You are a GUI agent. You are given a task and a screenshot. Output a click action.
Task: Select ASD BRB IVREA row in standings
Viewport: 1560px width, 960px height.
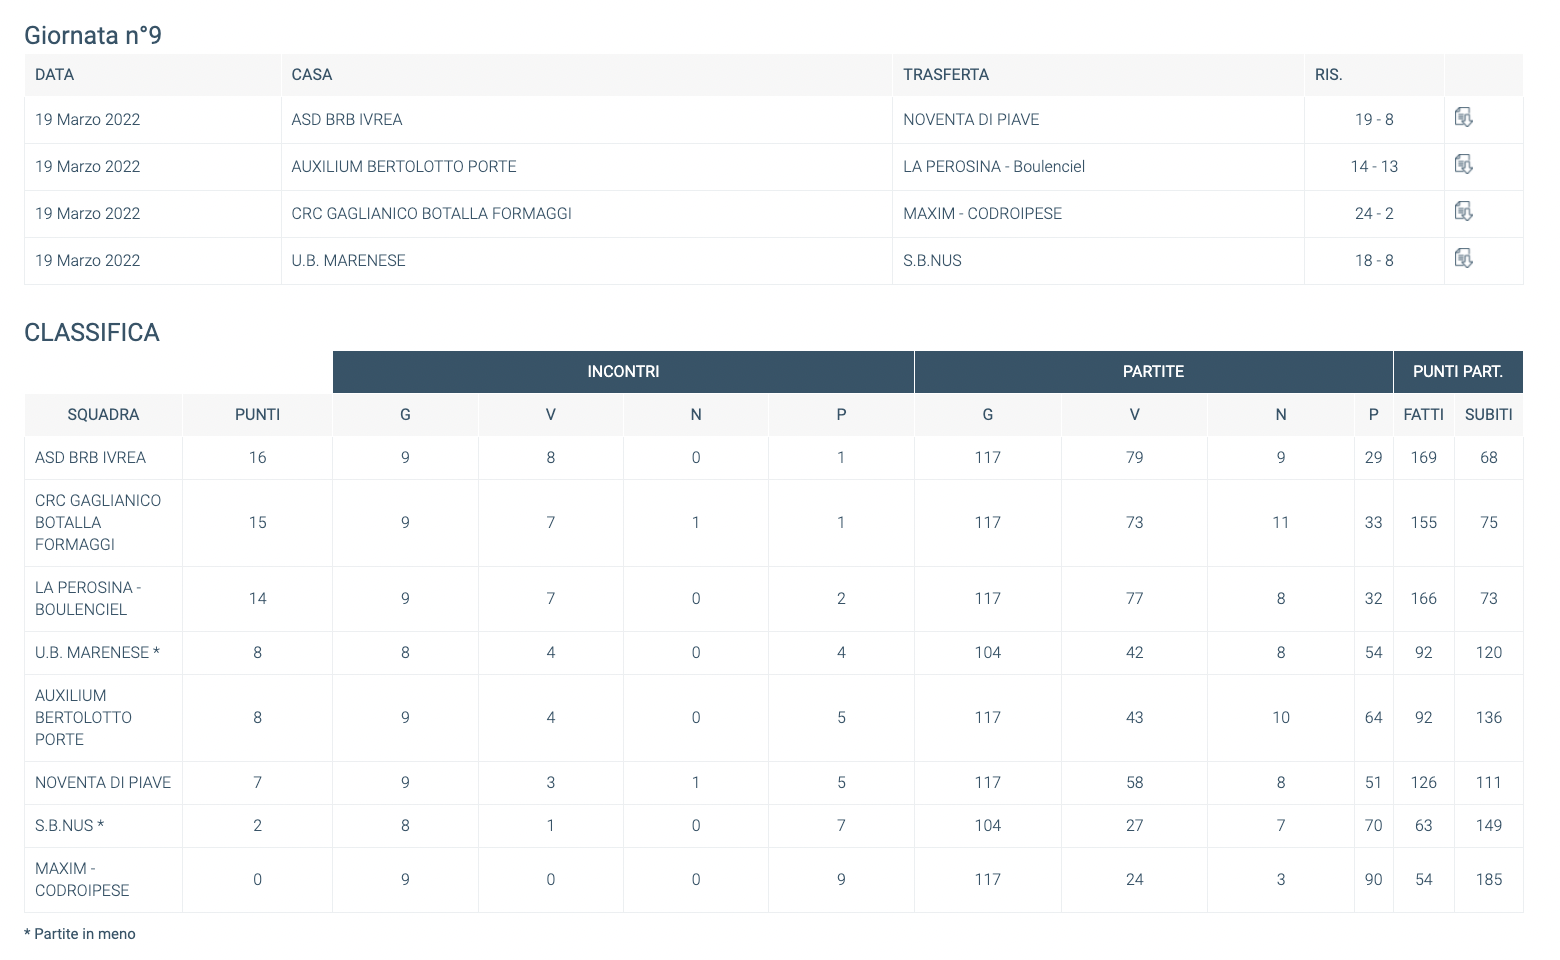pyautogui.click(x=774, y=458)
